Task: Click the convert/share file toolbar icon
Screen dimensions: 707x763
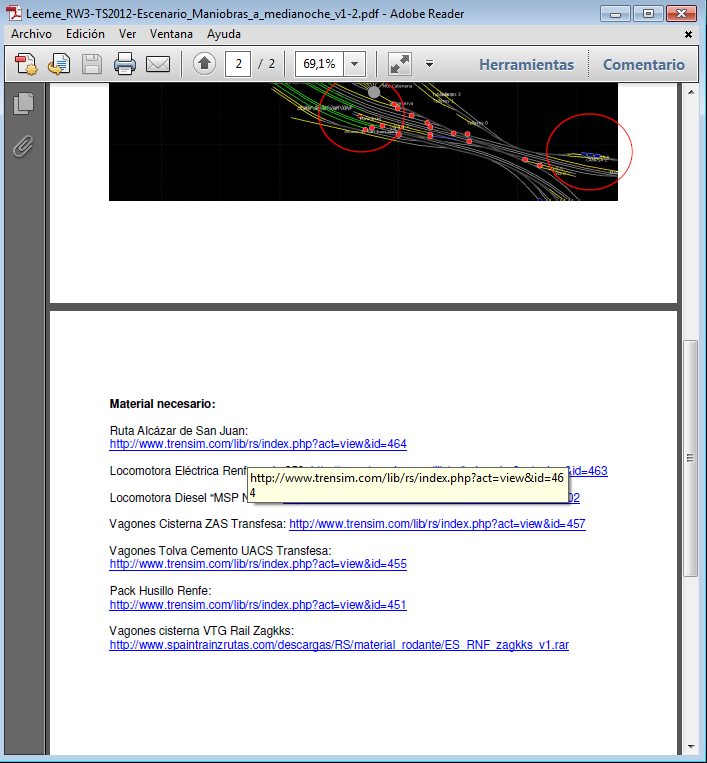Action: pos(59,64)
